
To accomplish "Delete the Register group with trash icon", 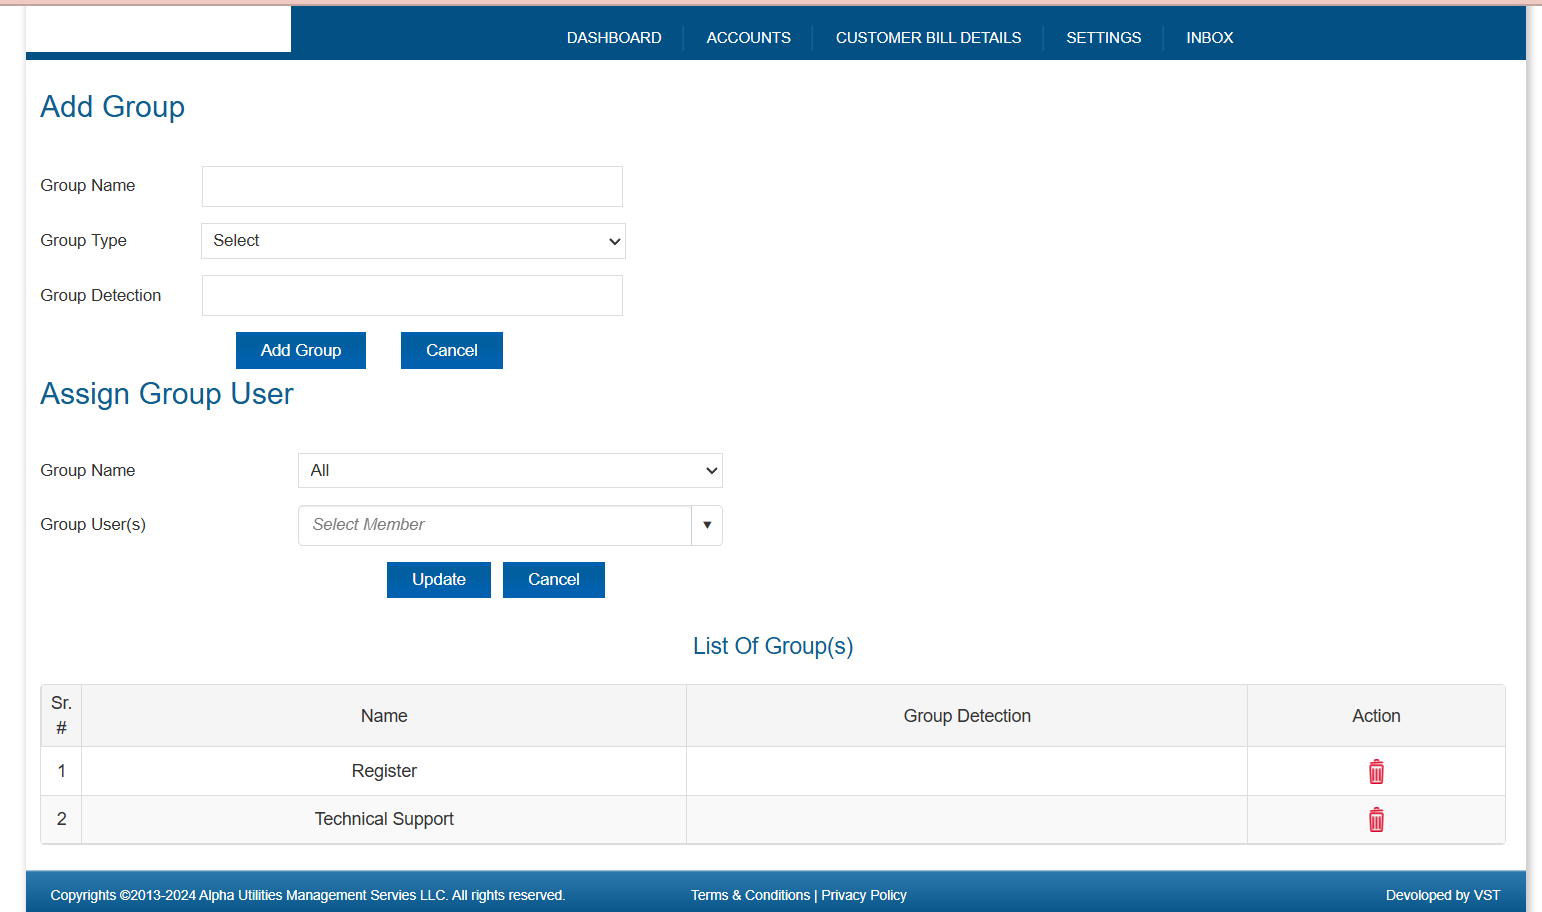I will [1376, 771].
